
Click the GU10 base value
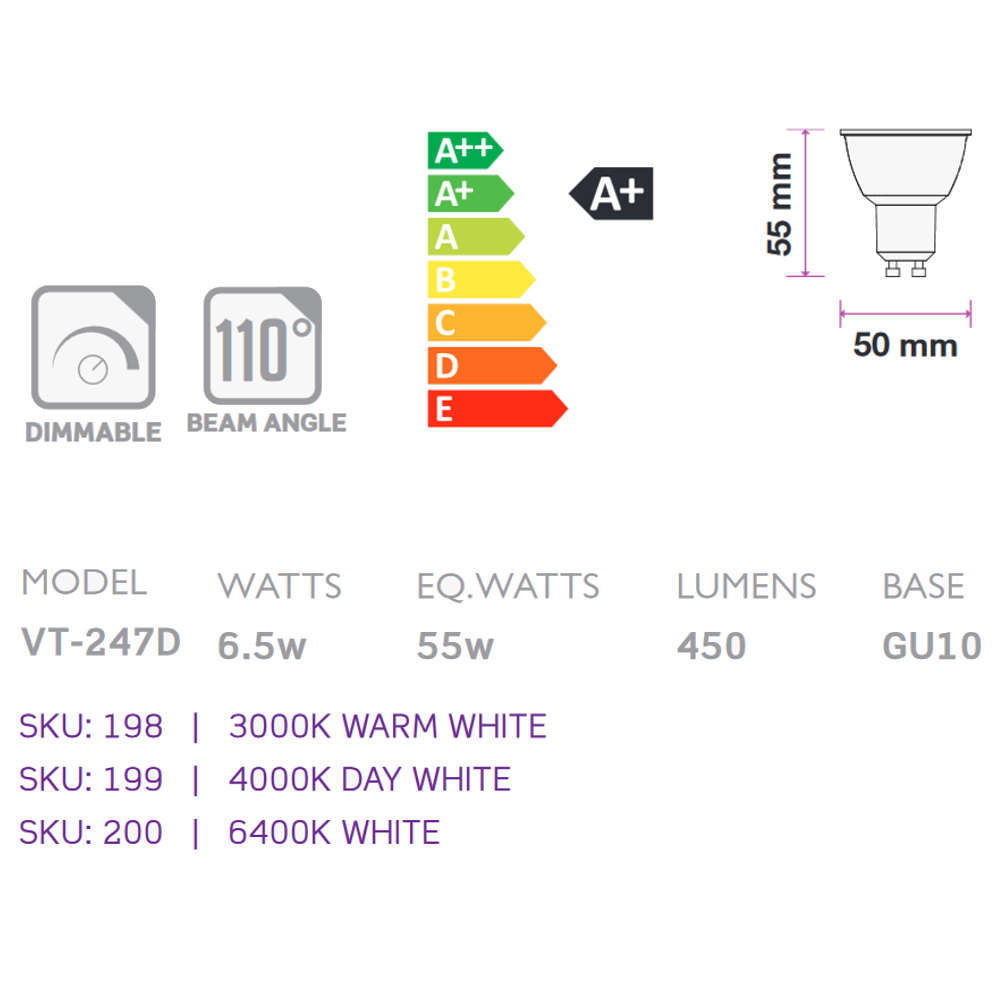pyautogui.click(x=932, y=645)
